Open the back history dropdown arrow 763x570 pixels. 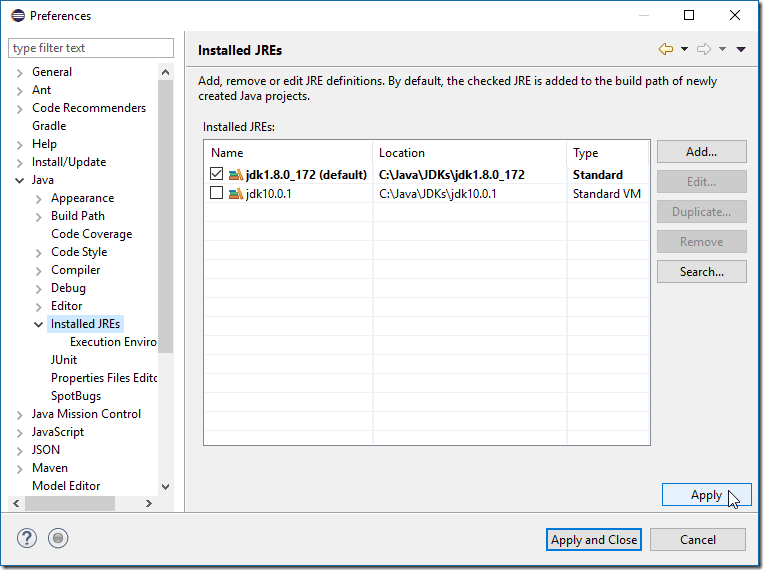coord(684,49)
